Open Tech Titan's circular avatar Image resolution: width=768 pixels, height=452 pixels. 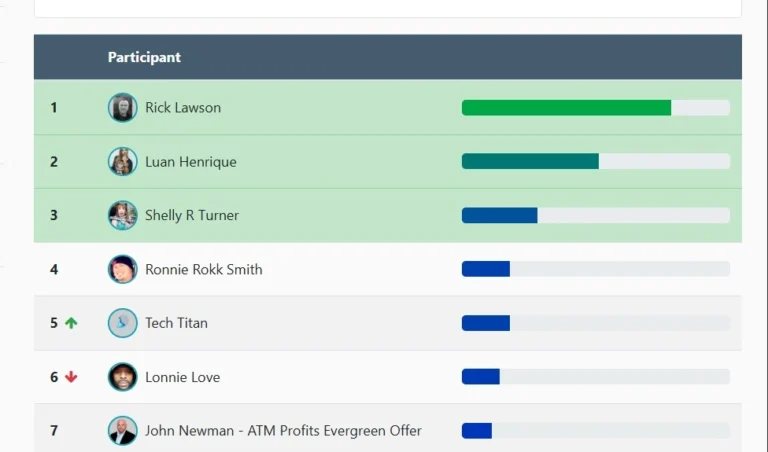pos(122,323)
